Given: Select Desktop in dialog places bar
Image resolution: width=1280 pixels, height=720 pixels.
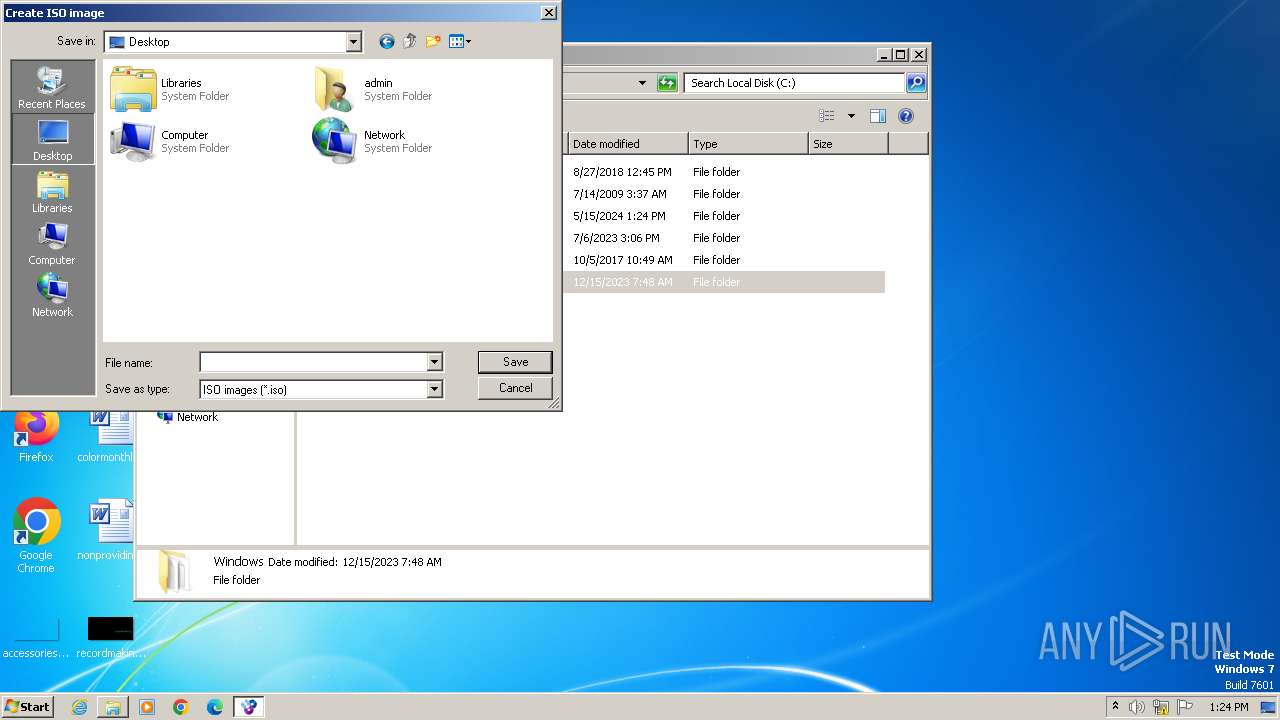Looking at the screenshot, I should (52, 139).
